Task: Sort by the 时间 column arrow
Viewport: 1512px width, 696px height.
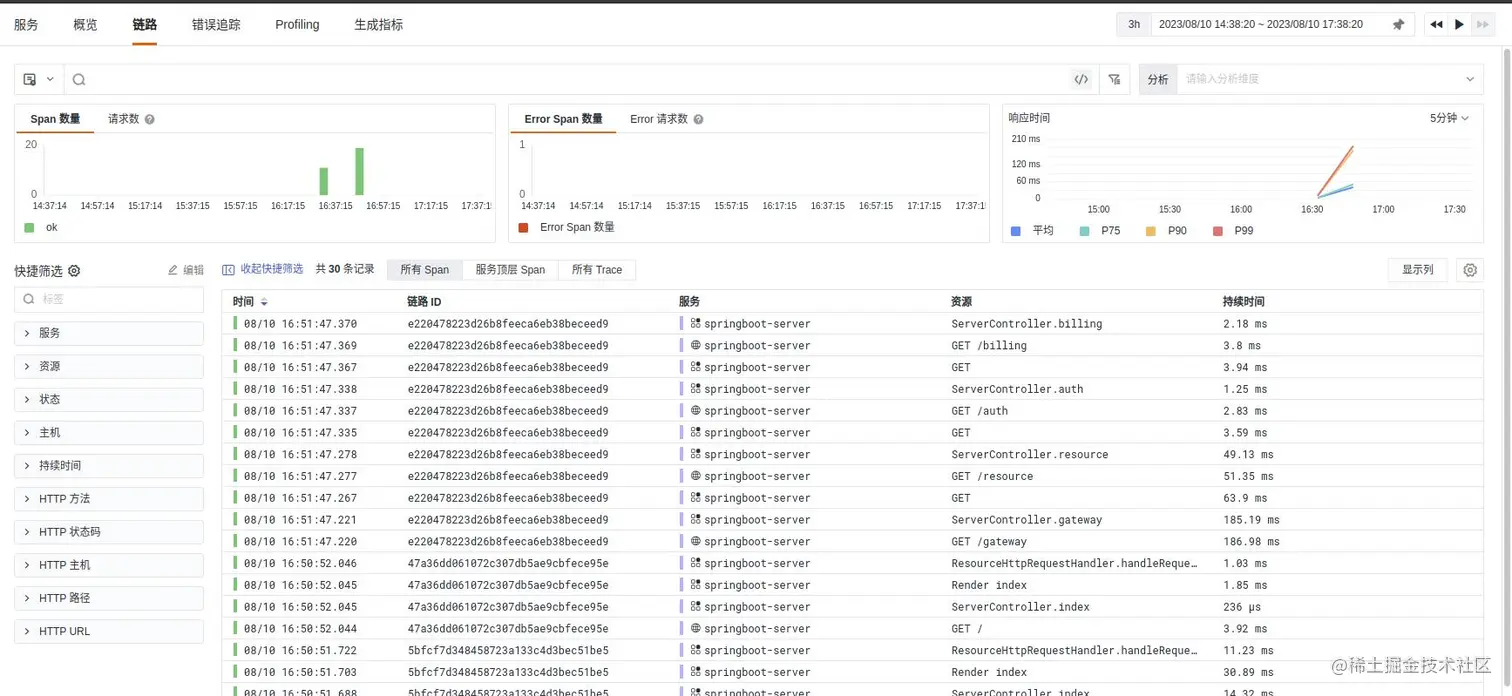Action: tap(264, 302)
